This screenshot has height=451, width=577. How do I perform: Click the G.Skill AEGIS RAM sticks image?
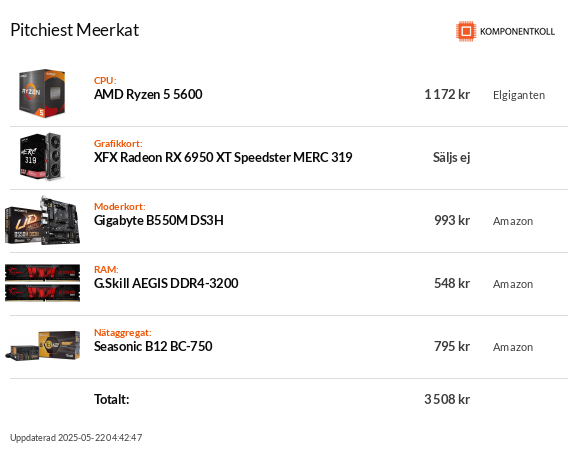coord(42,283)
